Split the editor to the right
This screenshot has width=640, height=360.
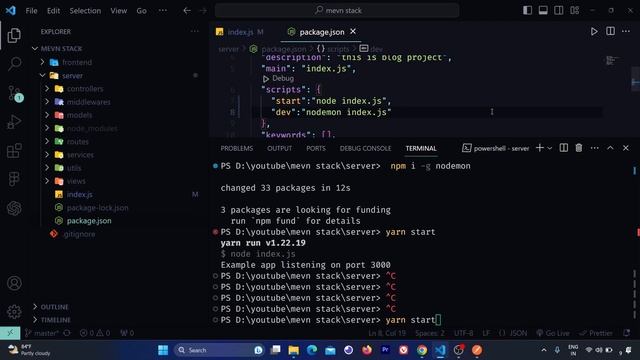tap(610, 31)
